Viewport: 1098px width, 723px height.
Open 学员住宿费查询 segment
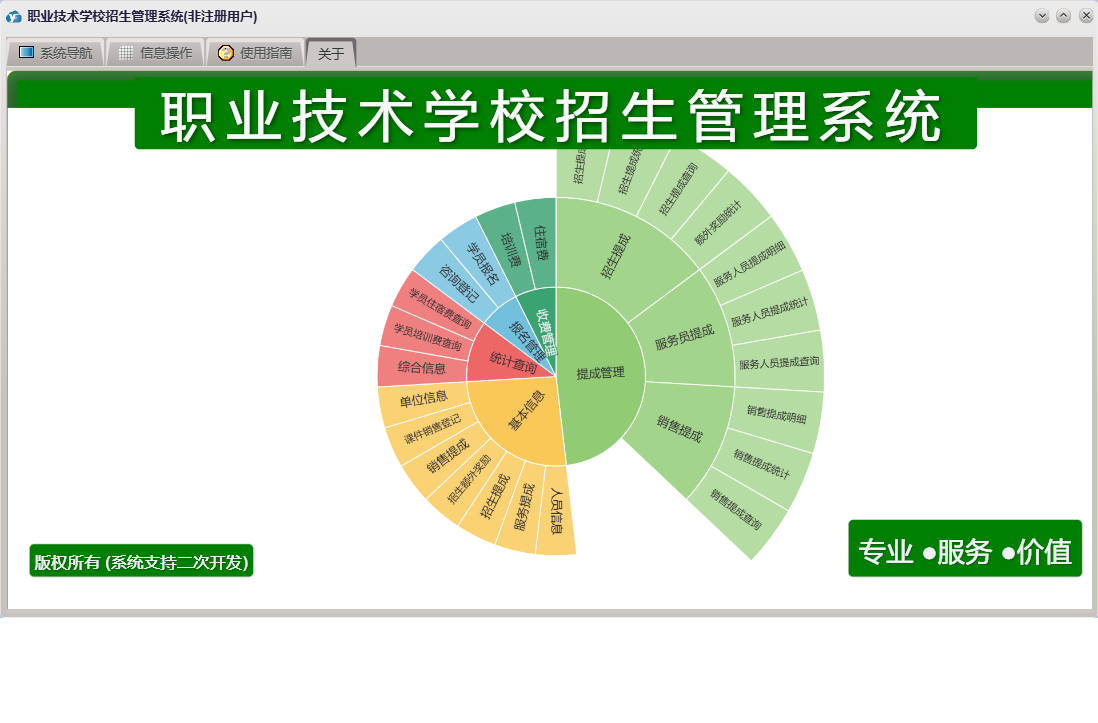(x=440, y=310)
